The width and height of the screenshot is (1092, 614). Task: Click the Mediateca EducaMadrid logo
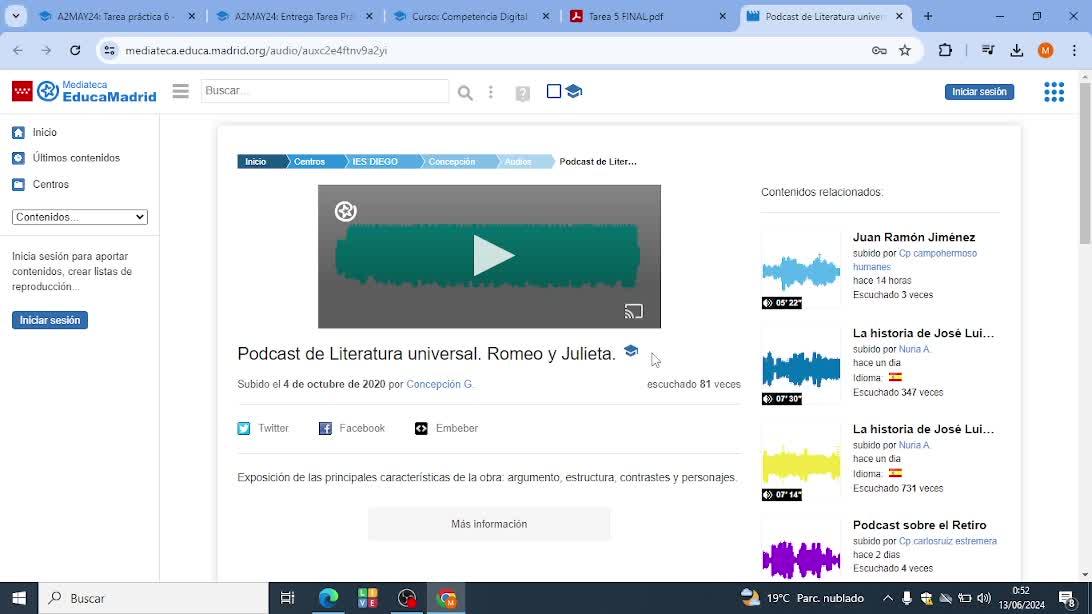click(84, 91)
